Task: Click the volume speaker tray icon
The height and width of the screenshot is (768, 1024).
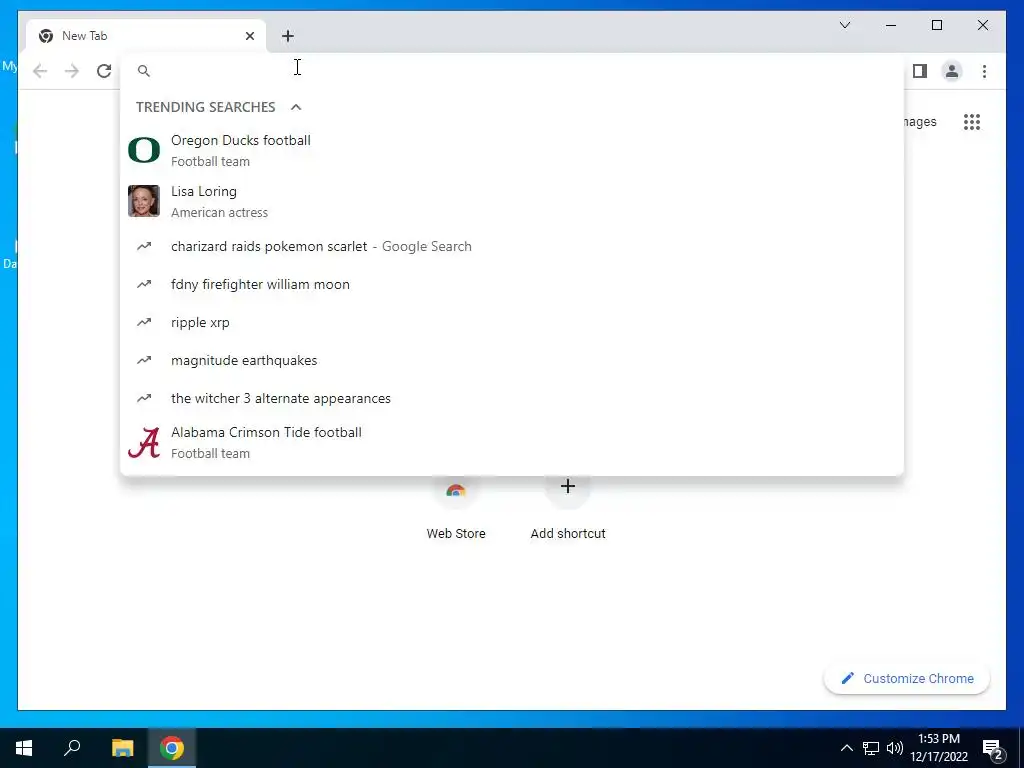Action: [895, 748]
